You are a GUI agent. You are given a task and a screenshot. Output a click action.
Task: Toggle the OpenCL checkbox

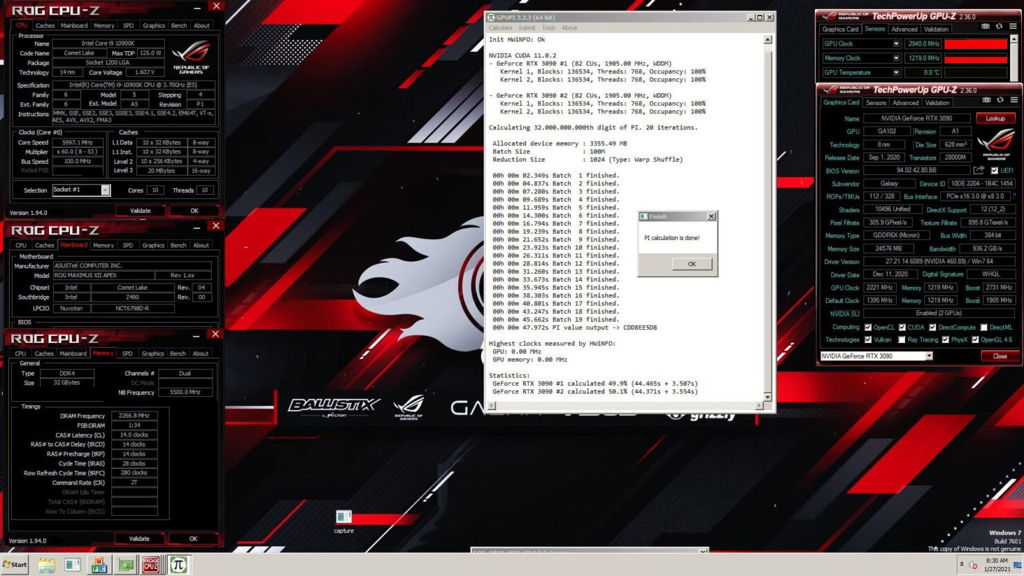click(868, 328)
